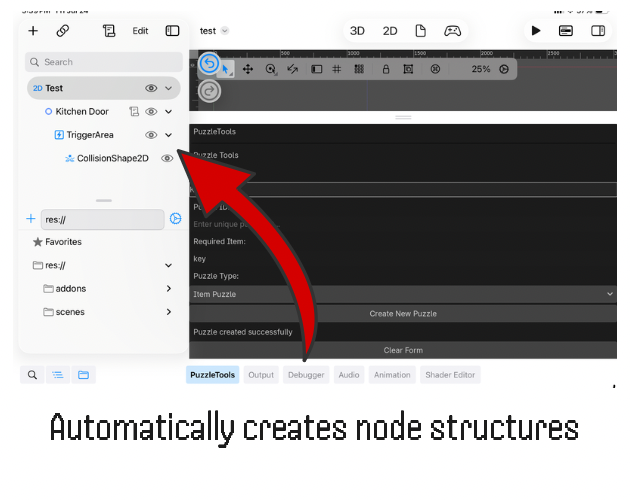Toggle the bottom panel layout icon

566,31
